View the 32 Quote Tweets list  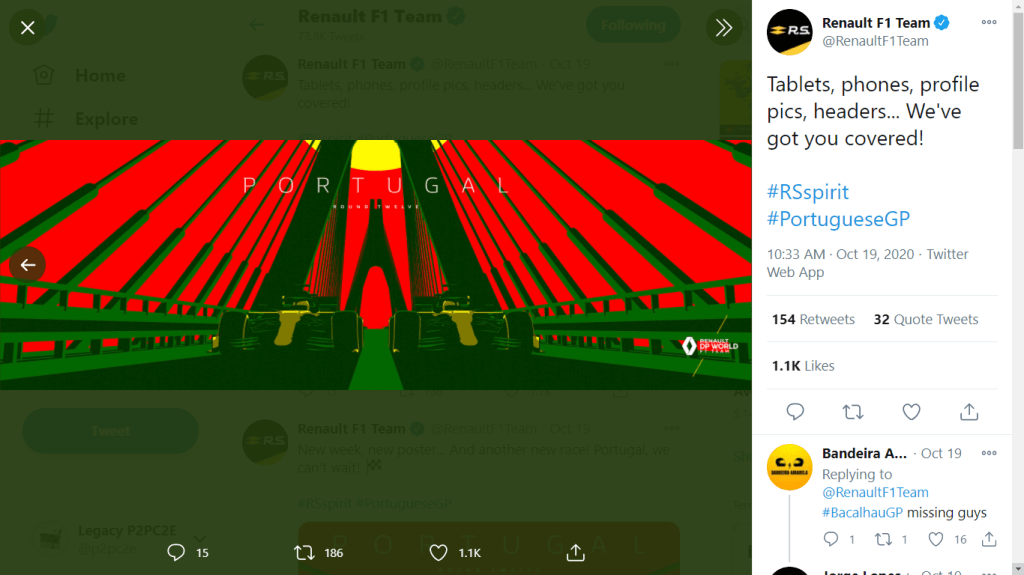pos(926,319)
